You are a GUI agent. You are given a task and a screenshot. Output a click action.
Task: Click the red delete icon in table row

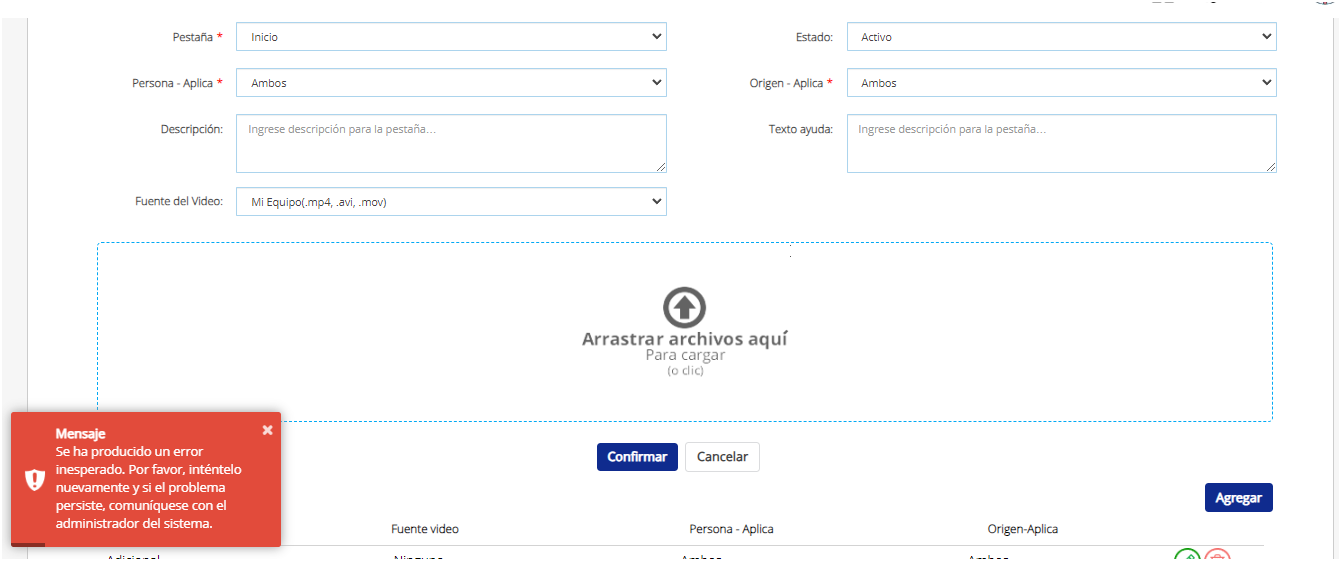point(1217,556)
